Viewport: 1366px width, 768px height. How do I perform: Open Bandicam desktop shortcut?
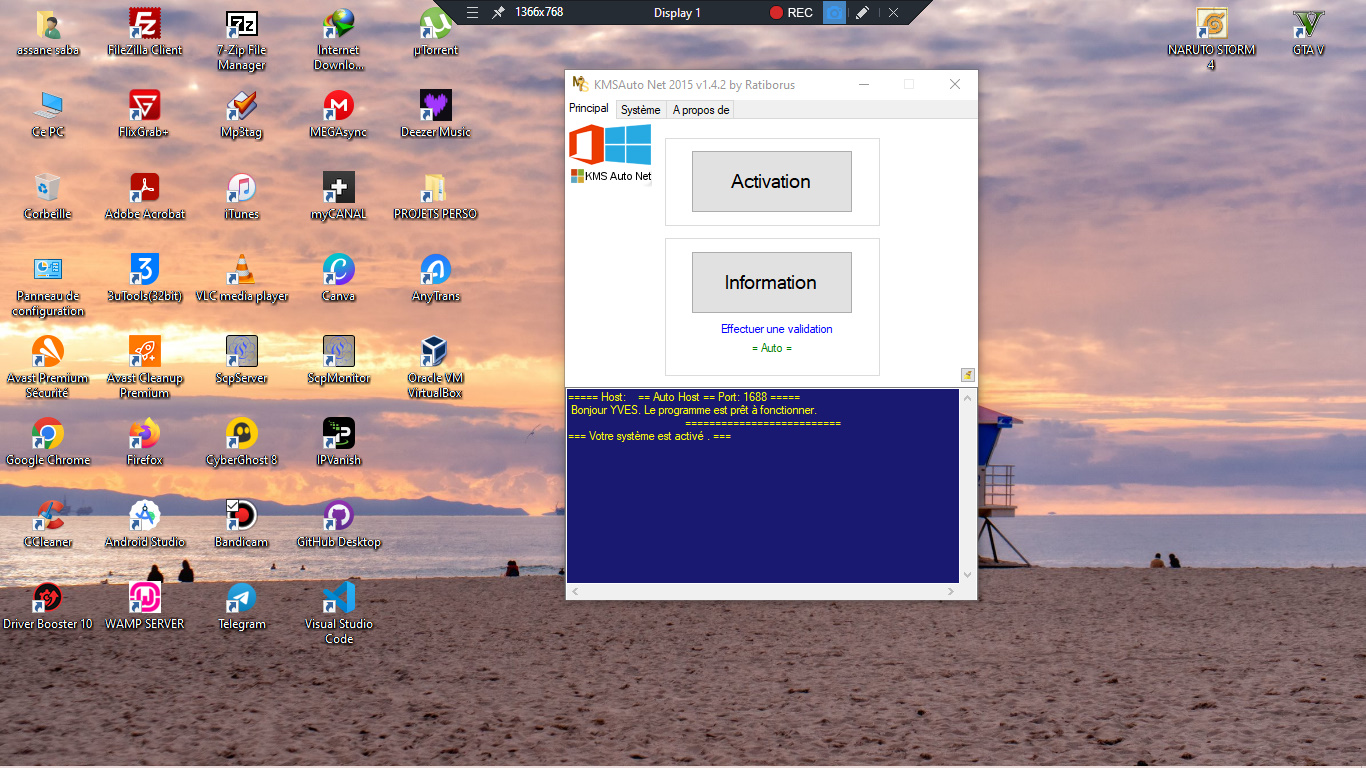tap(241, 525)
